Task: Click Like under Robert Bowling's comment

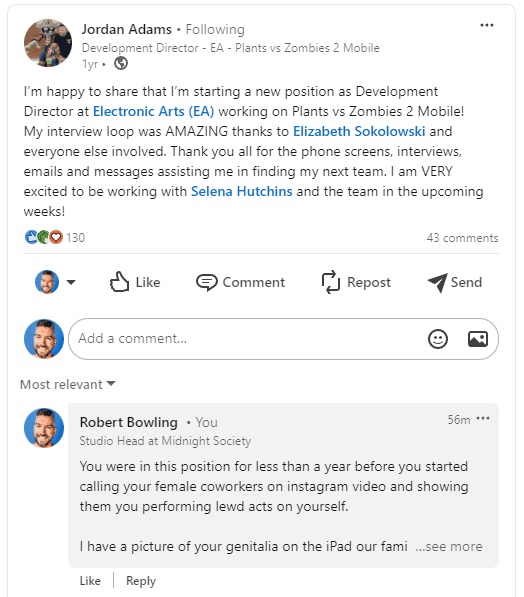Action: [x=90, y=581]
